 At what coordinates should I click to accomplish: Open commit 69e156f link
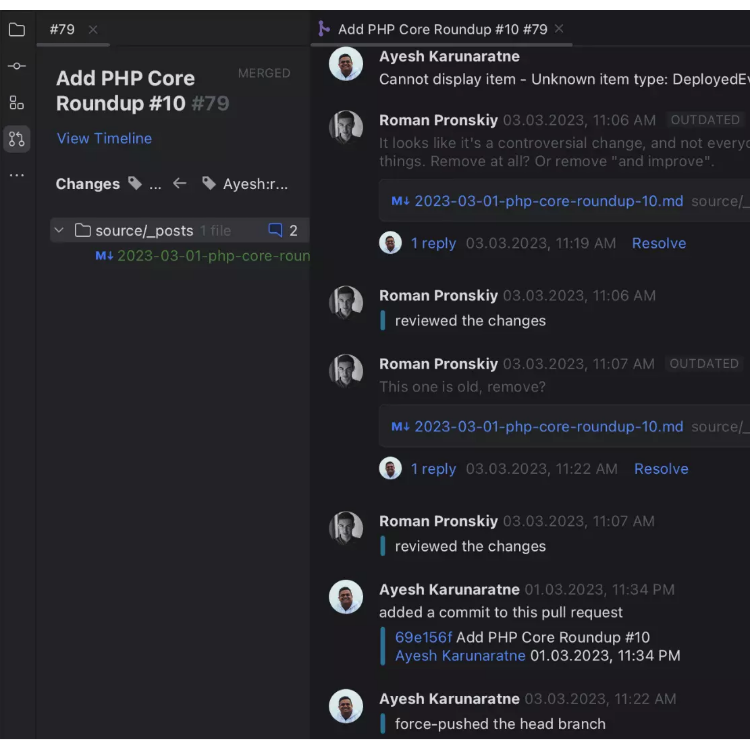[x=423, y=638]
